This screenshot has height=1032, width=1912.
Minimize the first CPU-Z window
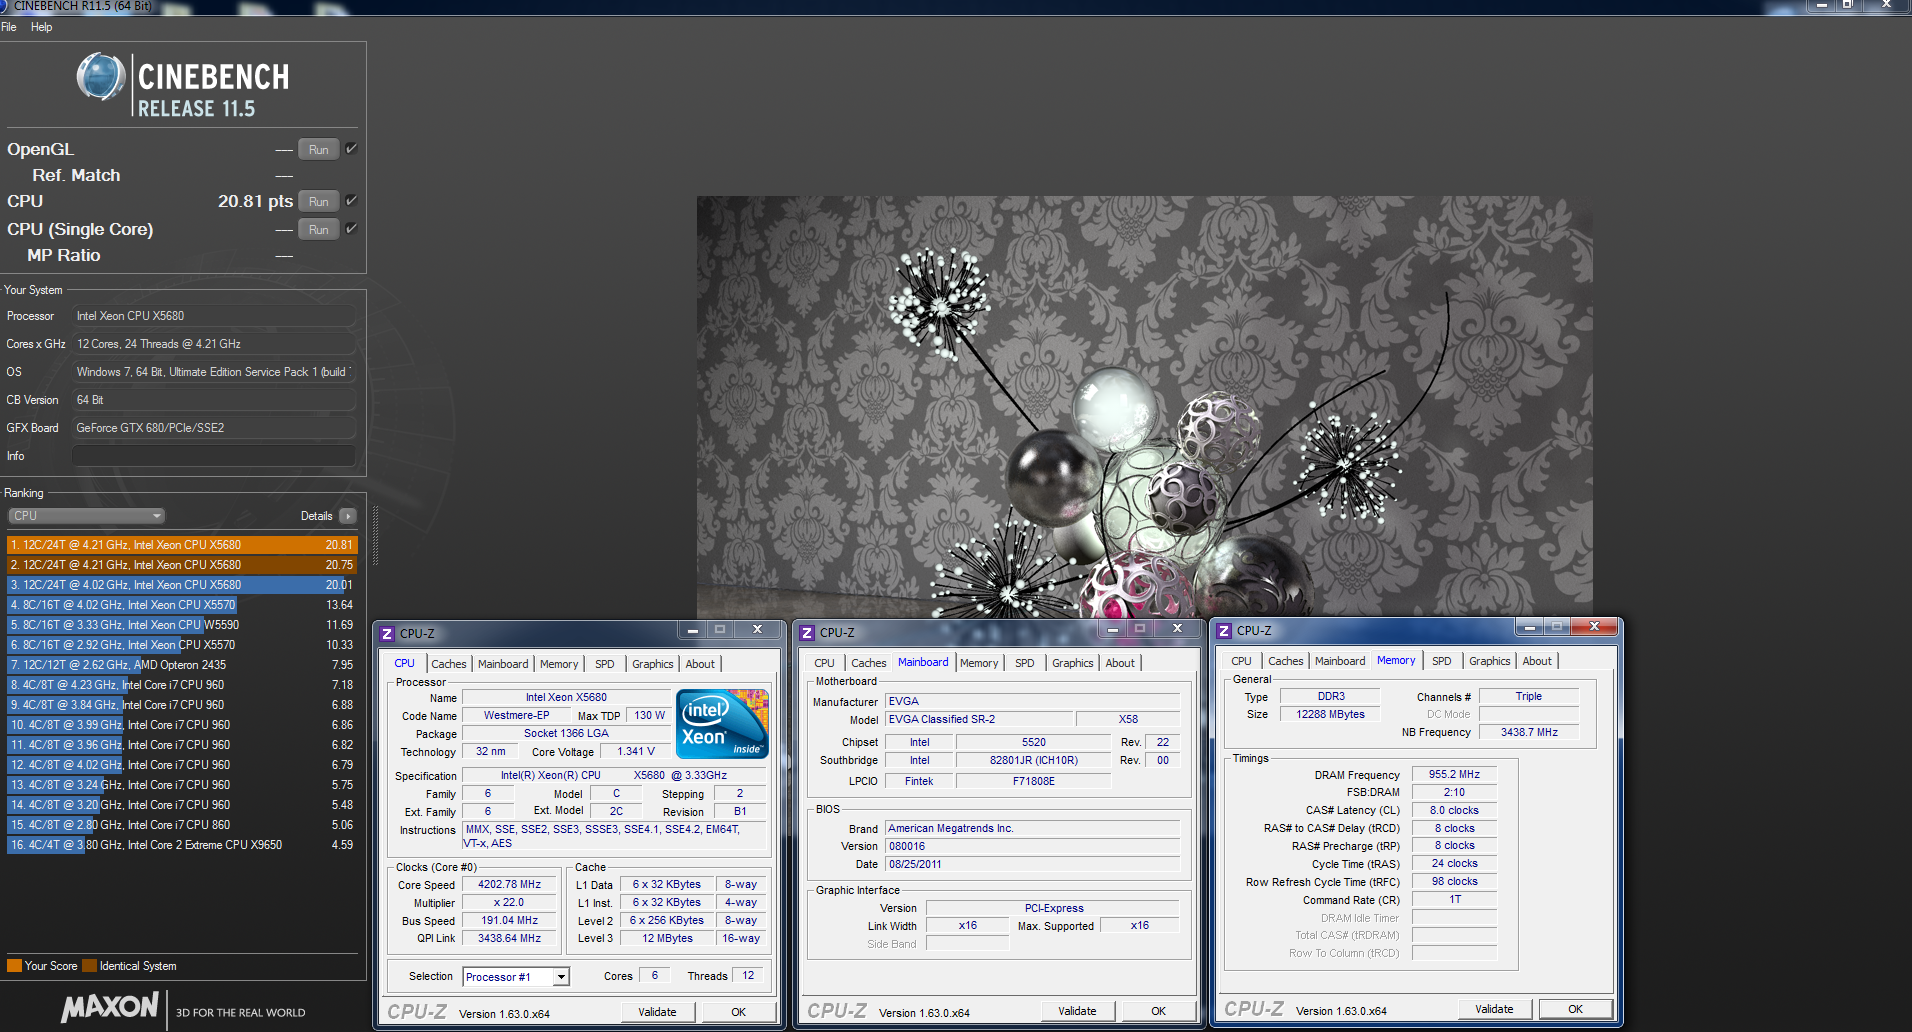point(692,630)
